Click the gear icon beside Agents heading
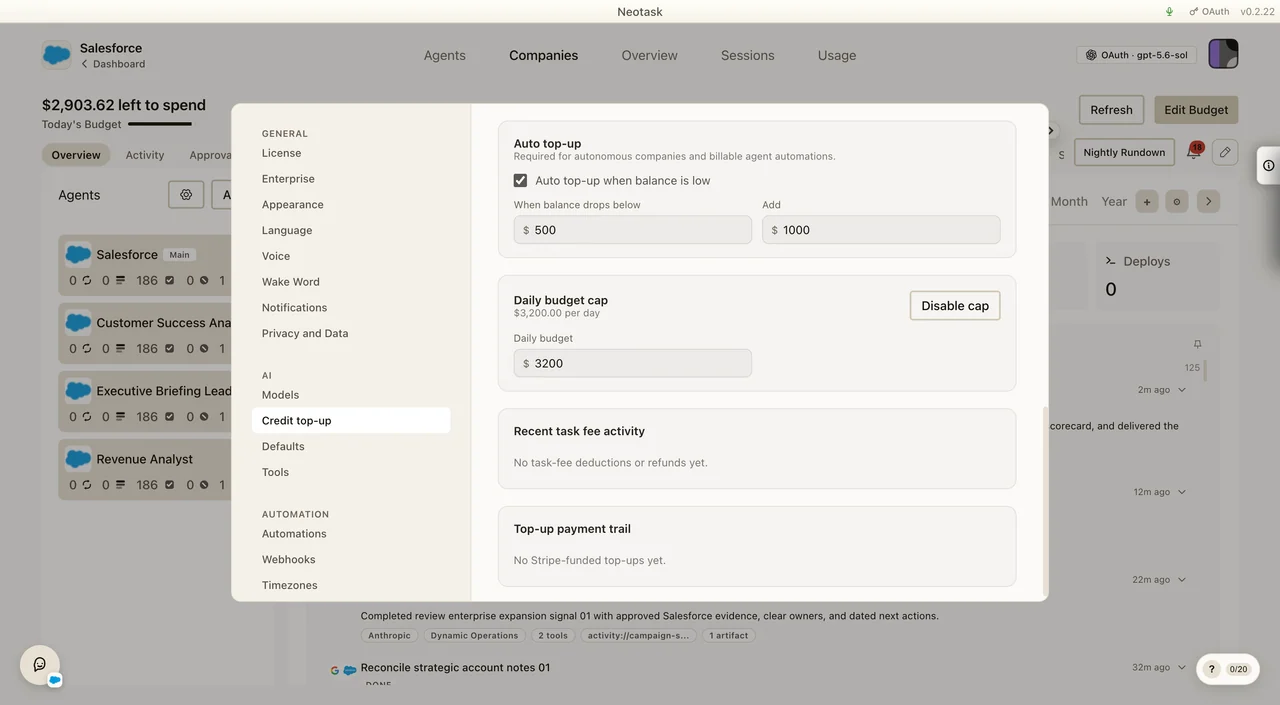1280x705 pixels. click(x=186, y=195)
